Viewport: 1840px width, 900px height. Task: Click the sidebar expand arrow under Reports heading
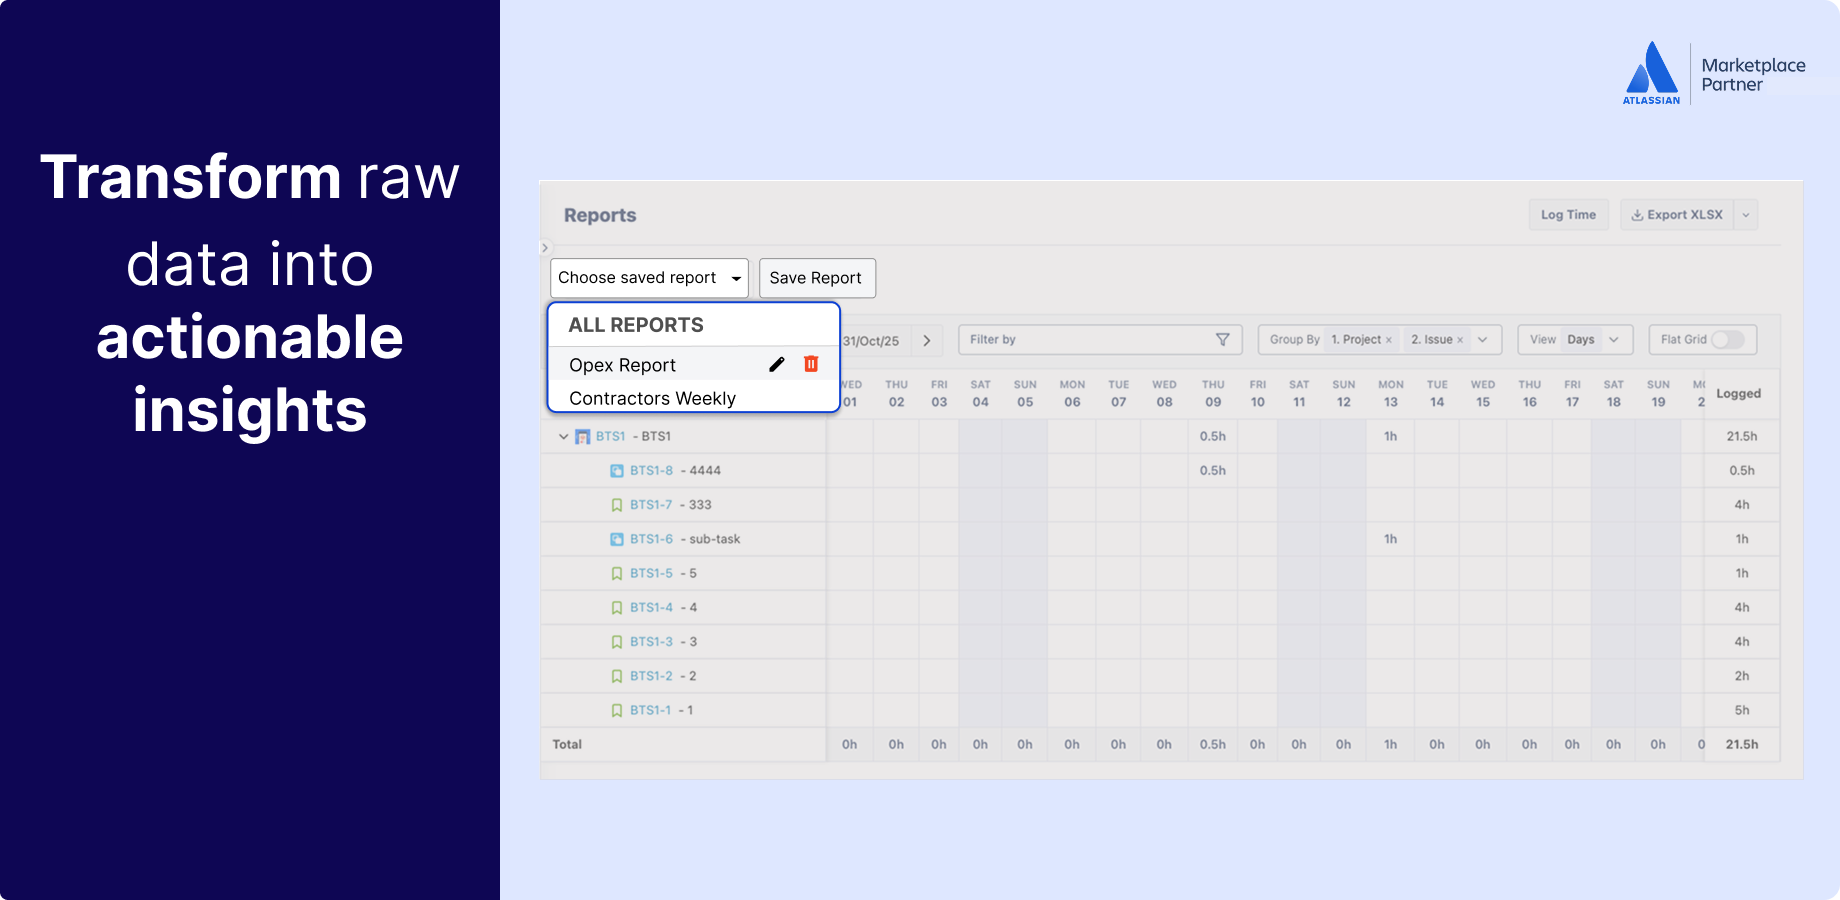(x=544, y=247)
